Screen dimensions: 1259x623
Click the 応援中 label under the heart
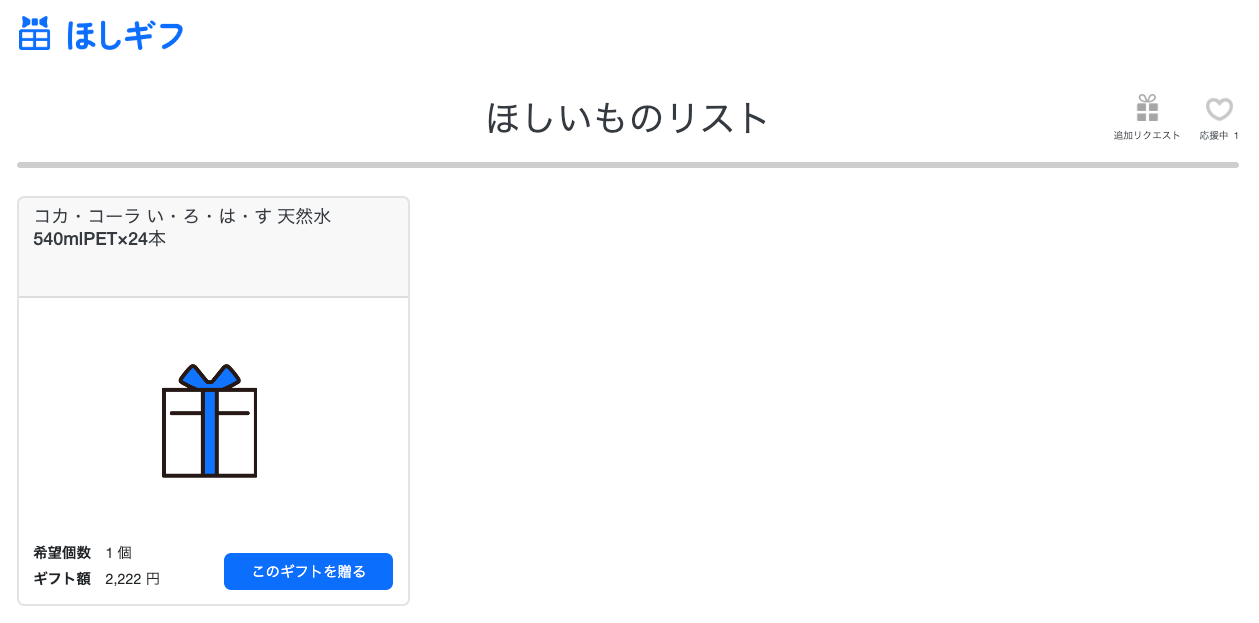(x=1214, y=135)
